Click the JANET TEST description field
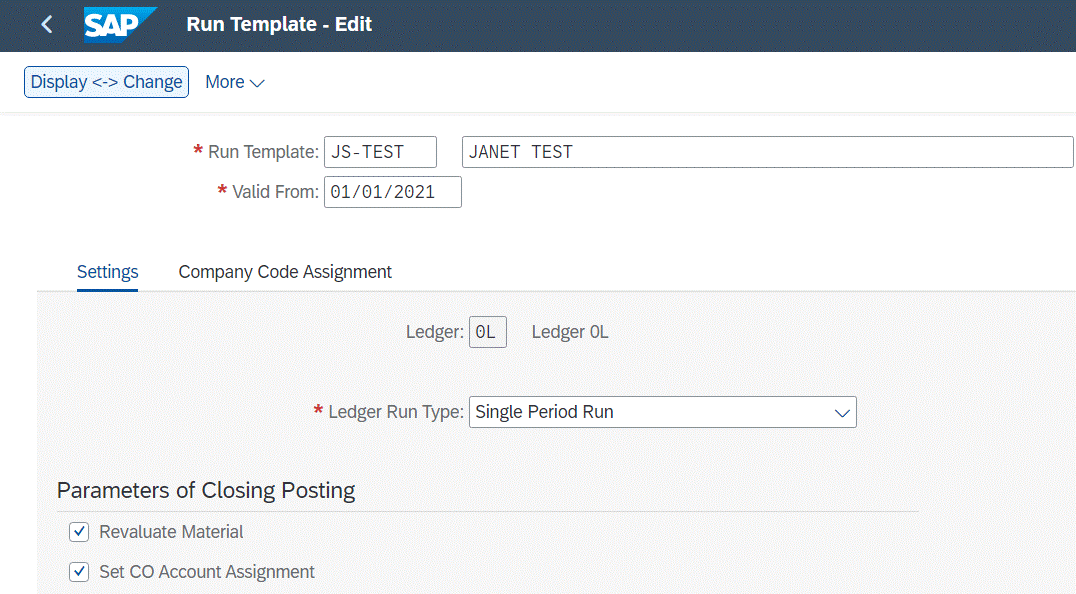Viewport: 1076px width, 594px height. click(x=766, y=151)
